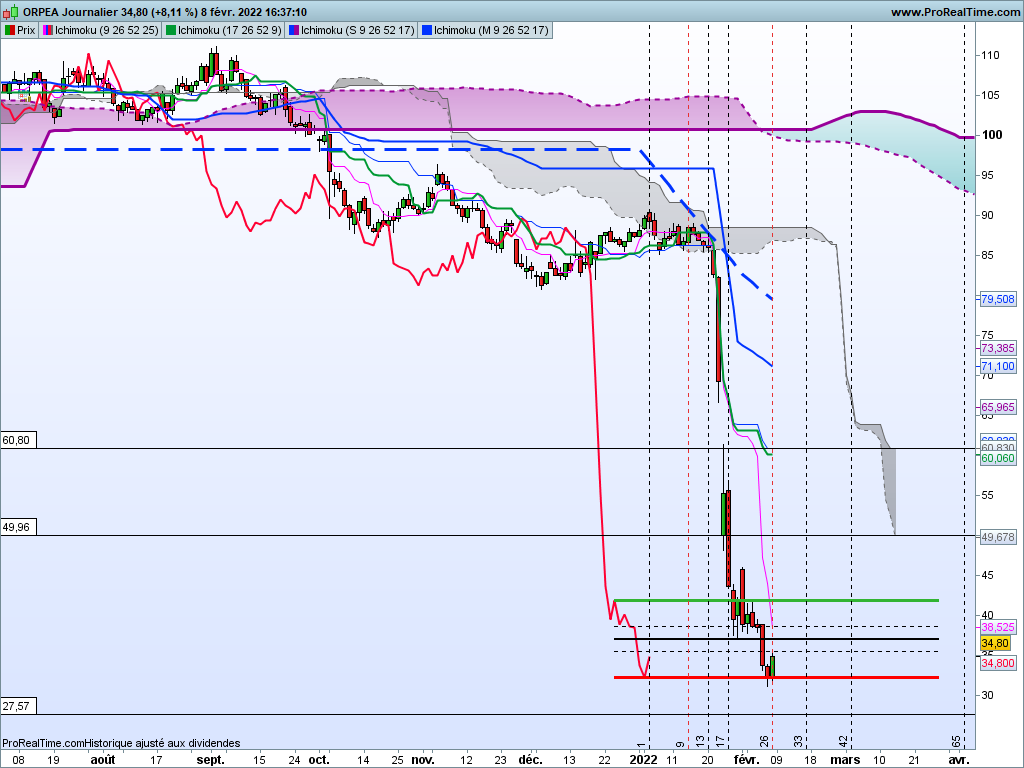The width and height of the screenshot is (1024, 768).
Task: Click the 85 price axis value
Action: click(987, 255)
